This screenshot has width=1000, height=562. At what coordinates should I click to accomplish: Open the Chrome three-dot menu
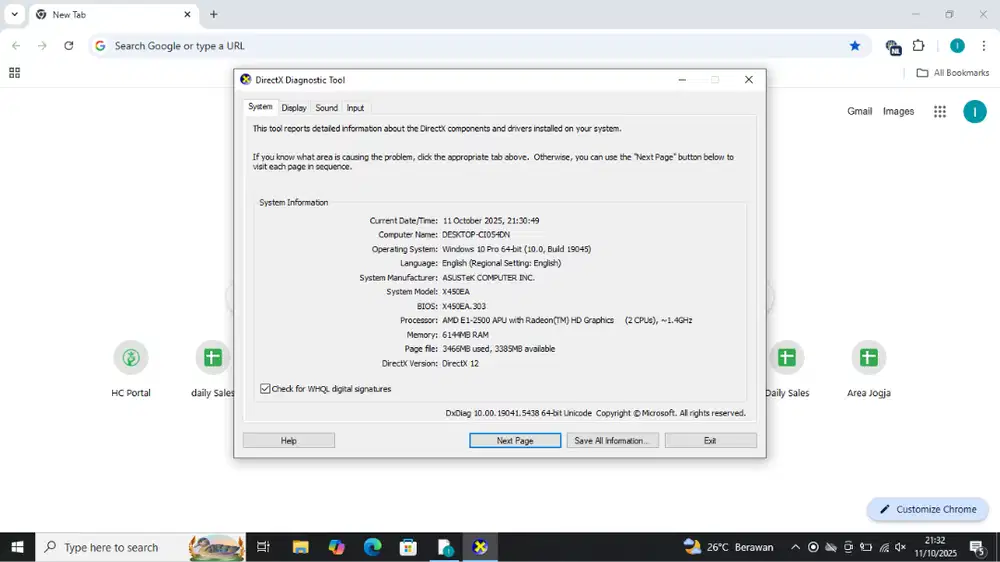(x=982, y=46)
